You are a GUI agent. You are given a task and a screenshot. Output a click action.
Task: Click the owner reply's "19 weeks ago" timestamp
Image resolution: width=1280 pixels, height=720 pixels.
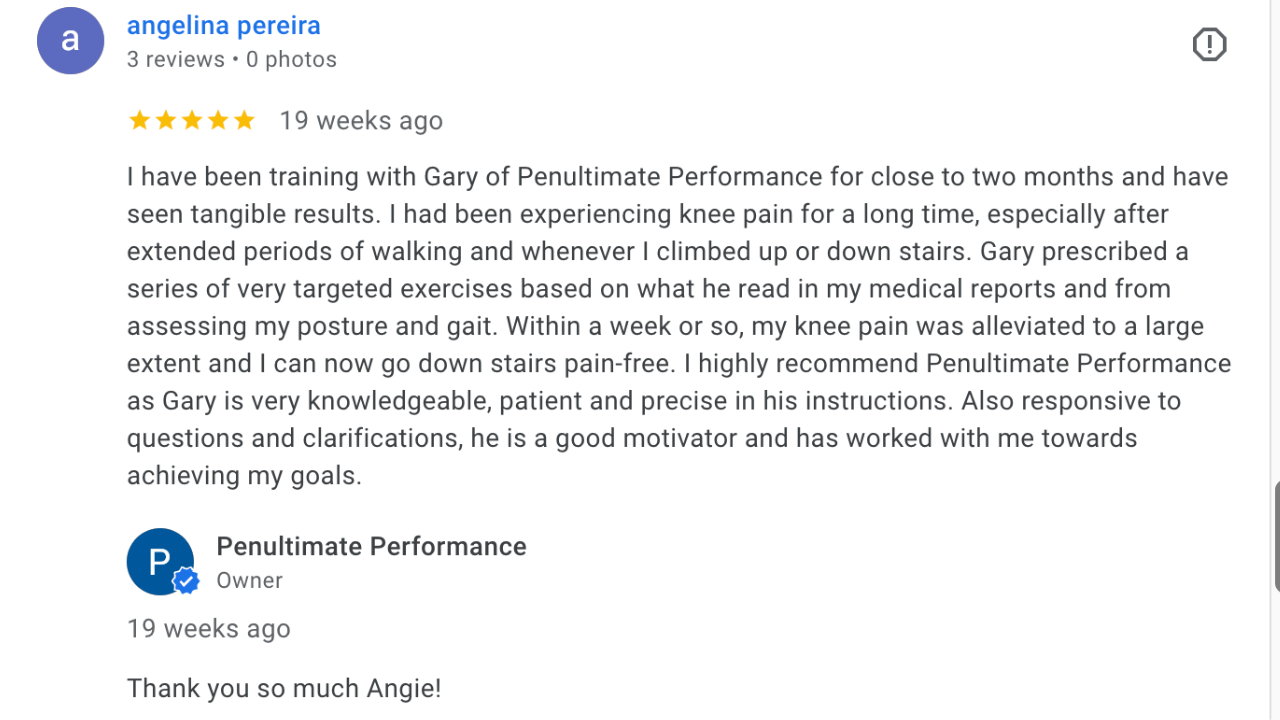coord(209,628)
